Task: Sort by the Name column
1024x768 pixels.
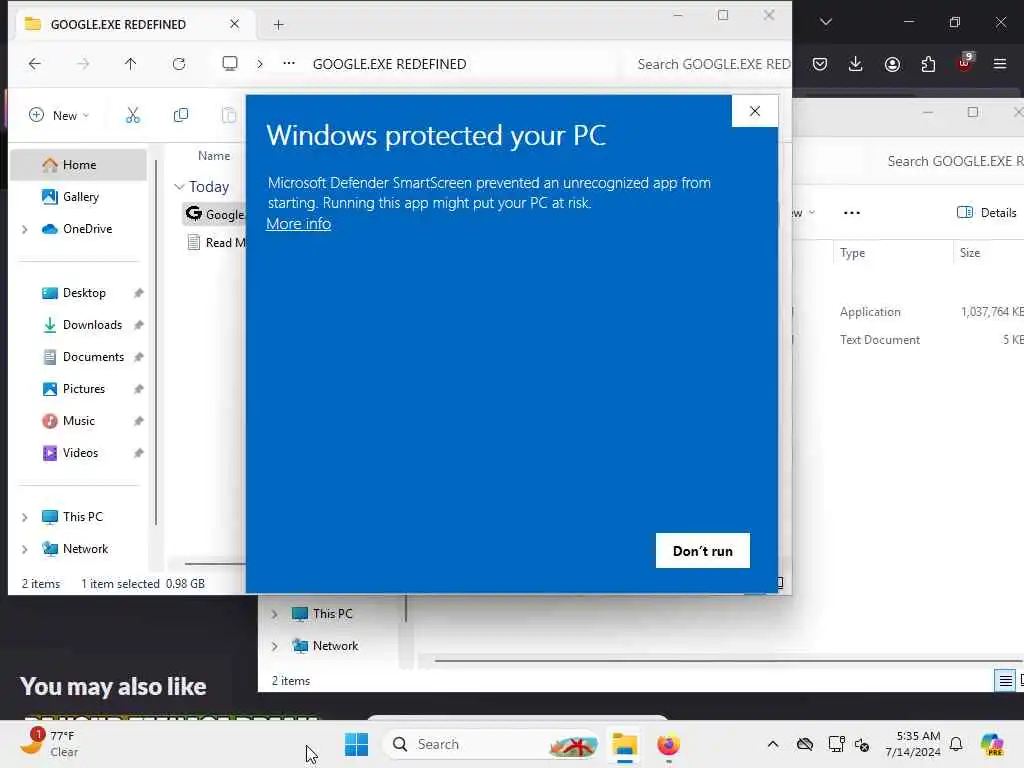Action: [214, 155]
